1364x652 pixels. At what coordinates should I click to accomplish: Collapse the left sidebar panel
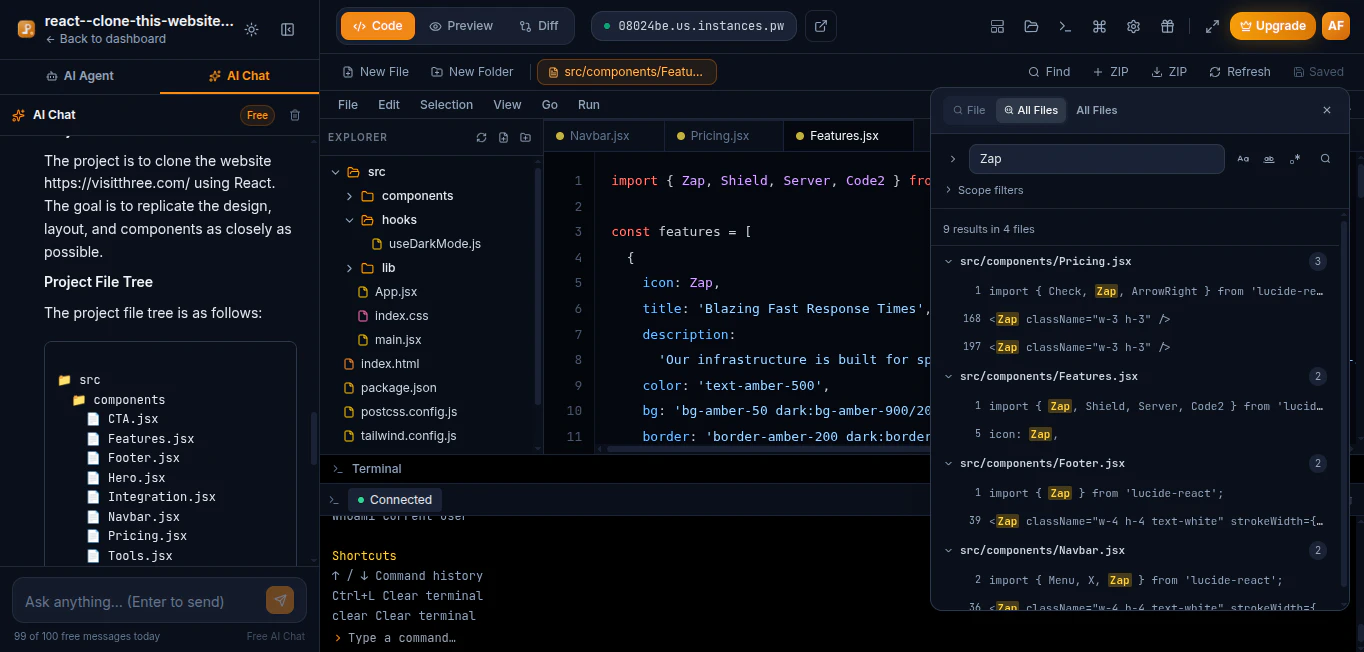click(x=287, y=30)
